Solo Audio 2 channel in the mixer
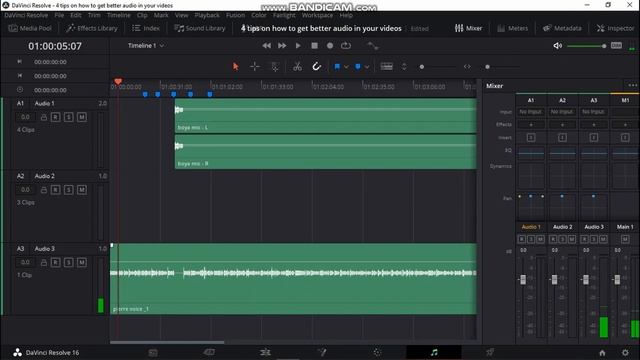This screenshot has height=360, width=640. (x=562, y=239)
